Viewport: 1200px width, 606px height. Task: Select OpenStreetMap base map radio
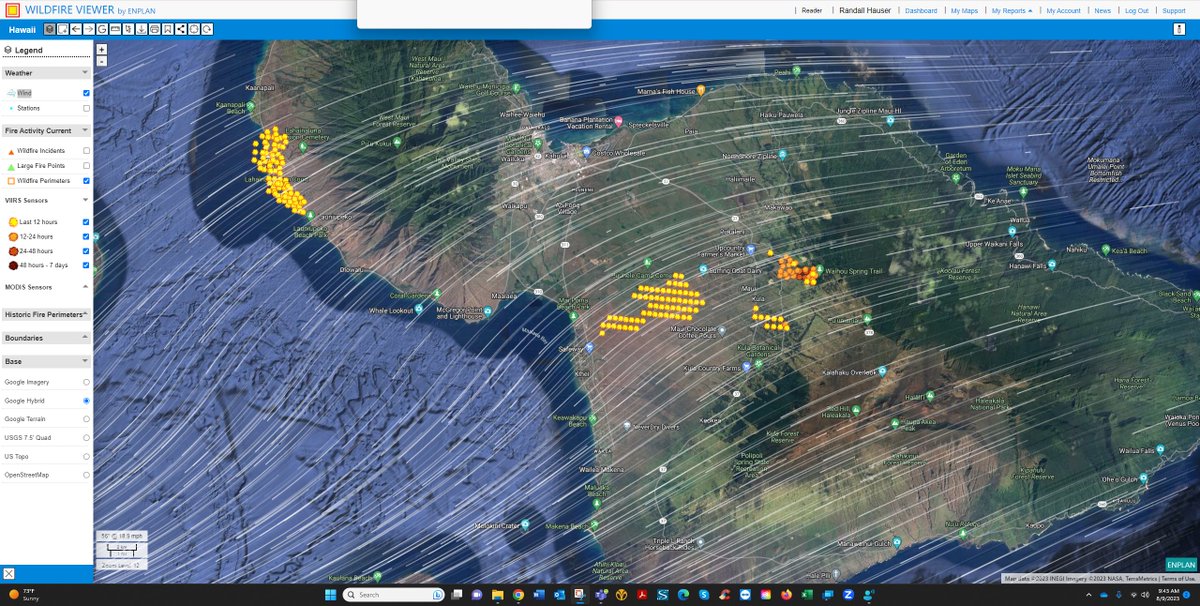[x=87, y=474]
